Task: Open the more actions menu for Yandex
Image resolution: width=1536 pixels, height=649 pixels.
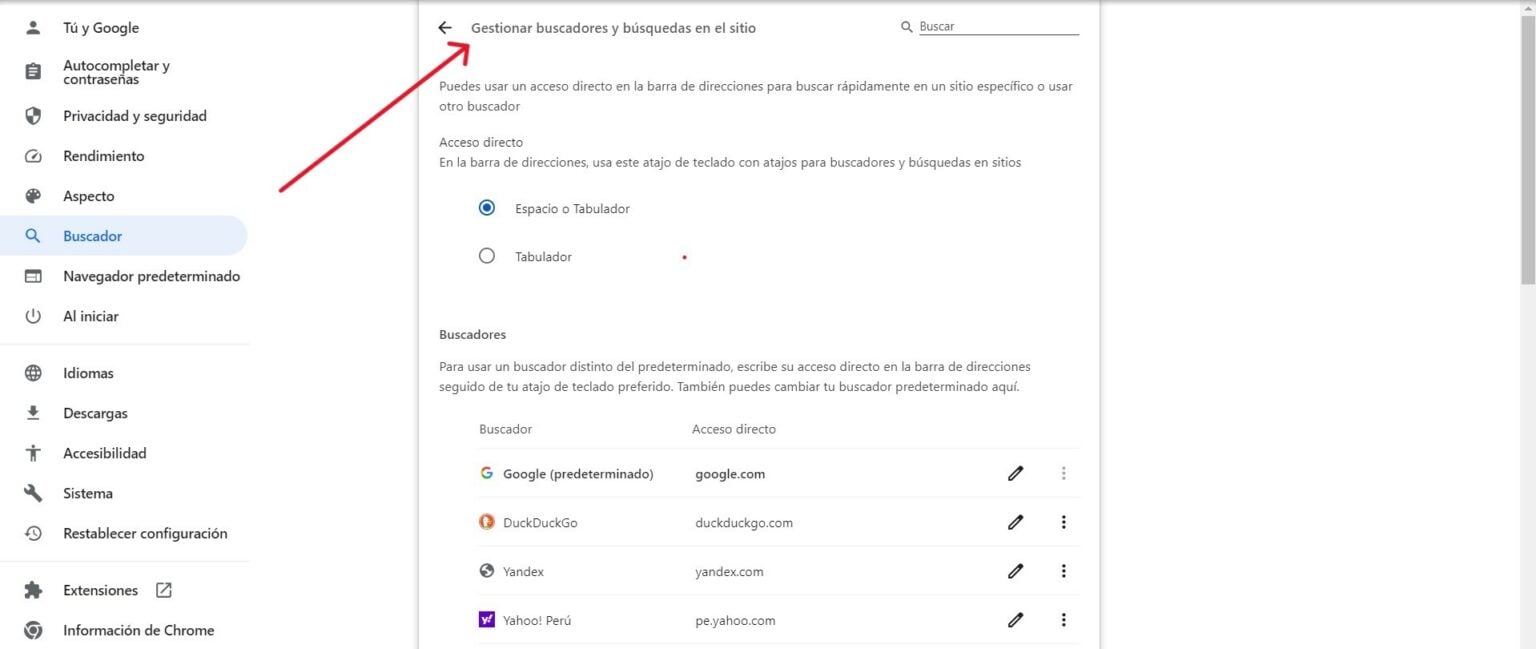Action: coord(1064,570)
